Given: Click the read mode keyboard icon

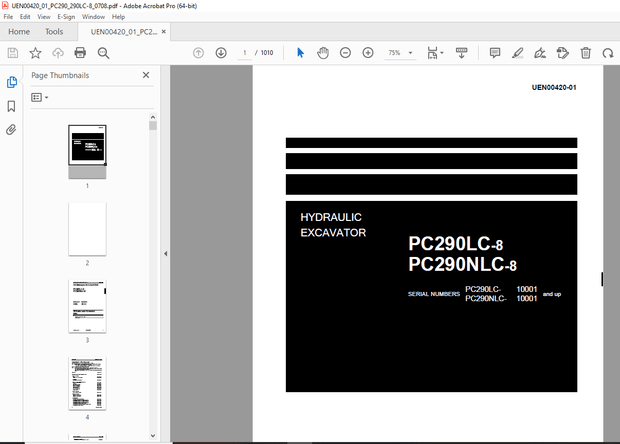Looking at the screenshot, I should click(x=461, y=53).
